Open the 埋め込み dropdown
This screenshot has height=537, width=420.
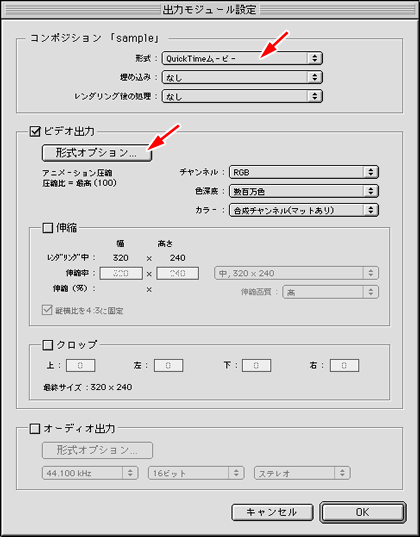(242, 77)
